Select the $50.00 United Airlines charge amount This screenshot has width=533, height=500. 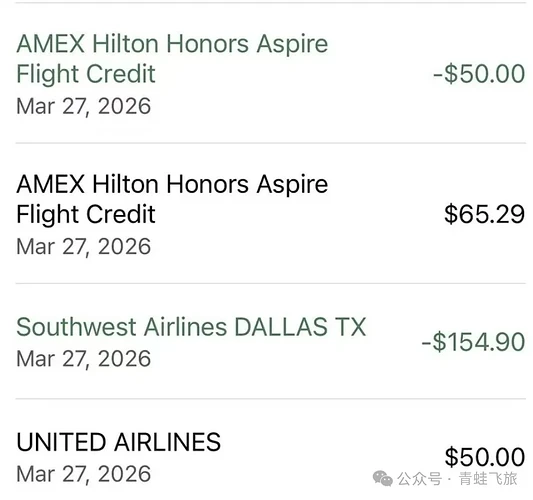point(485,457)
